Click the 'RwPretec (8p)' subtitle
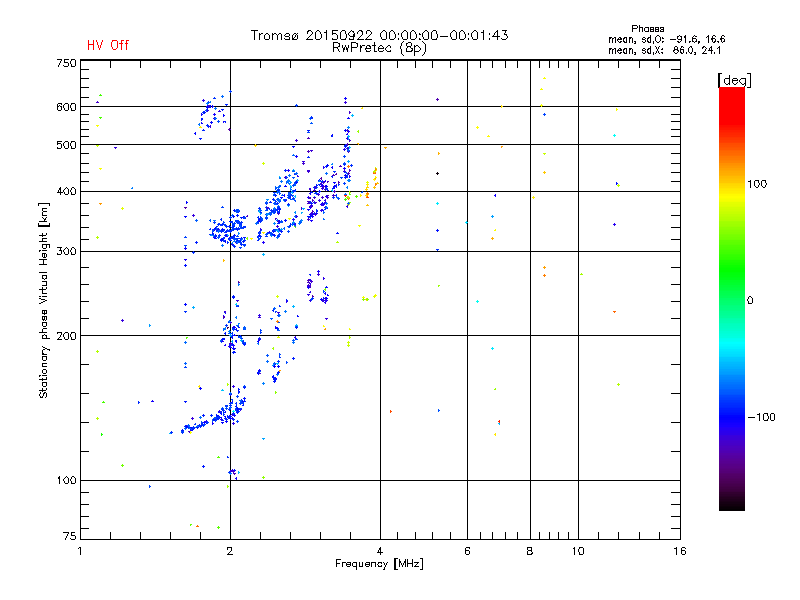 (379, 48)
